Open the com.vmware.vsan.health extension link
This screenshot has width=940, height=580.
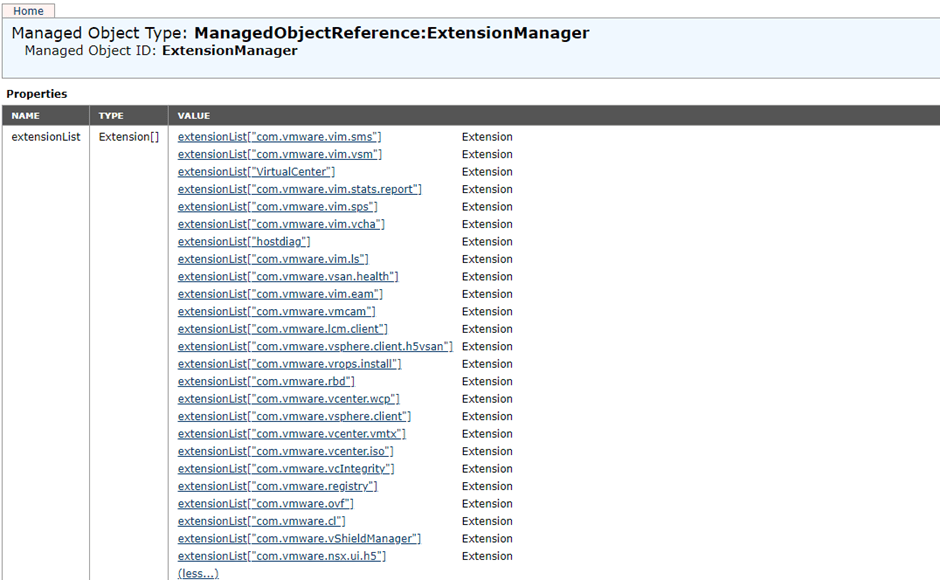click(288, 277)
